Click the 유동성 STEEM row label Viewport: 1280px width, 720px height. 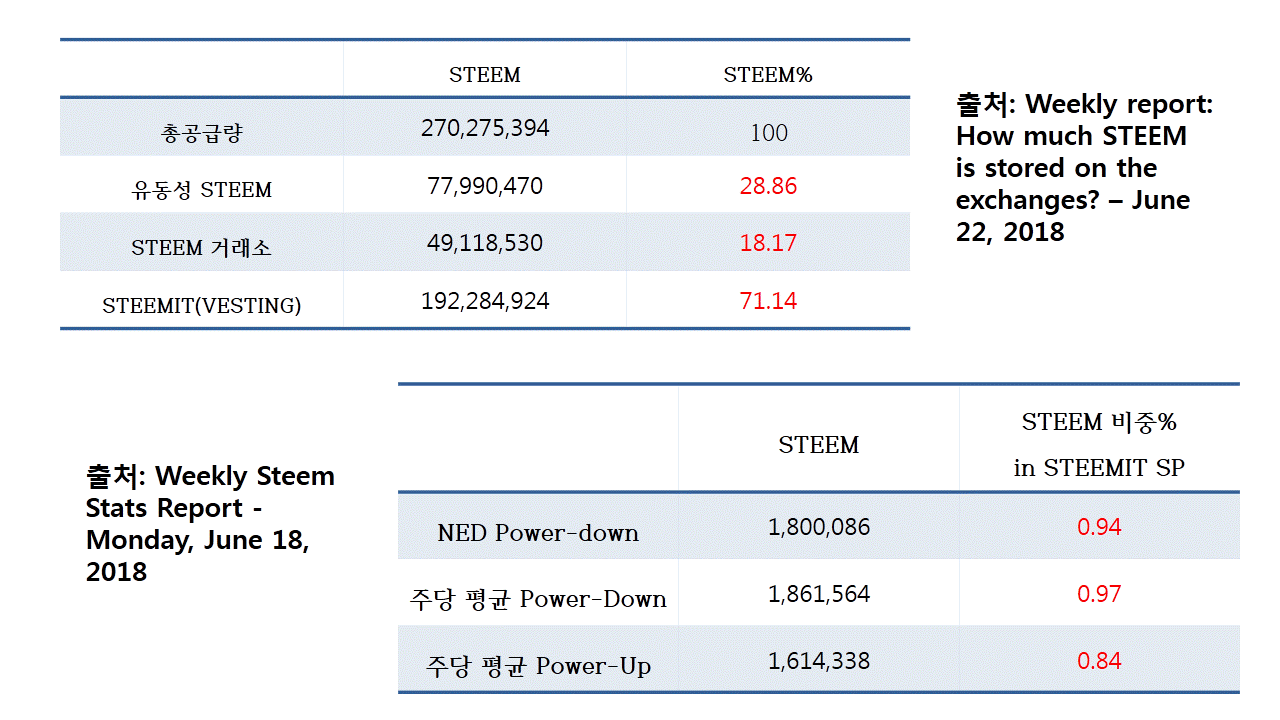coord(202,190)
